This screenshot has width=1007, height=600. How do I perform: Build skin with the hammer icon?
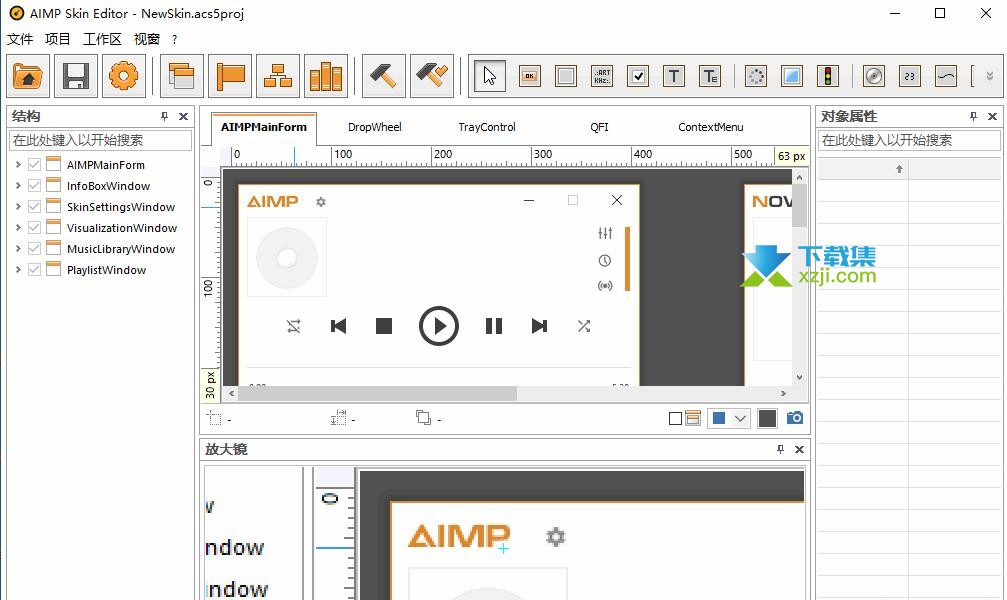[x=383, y=76]
